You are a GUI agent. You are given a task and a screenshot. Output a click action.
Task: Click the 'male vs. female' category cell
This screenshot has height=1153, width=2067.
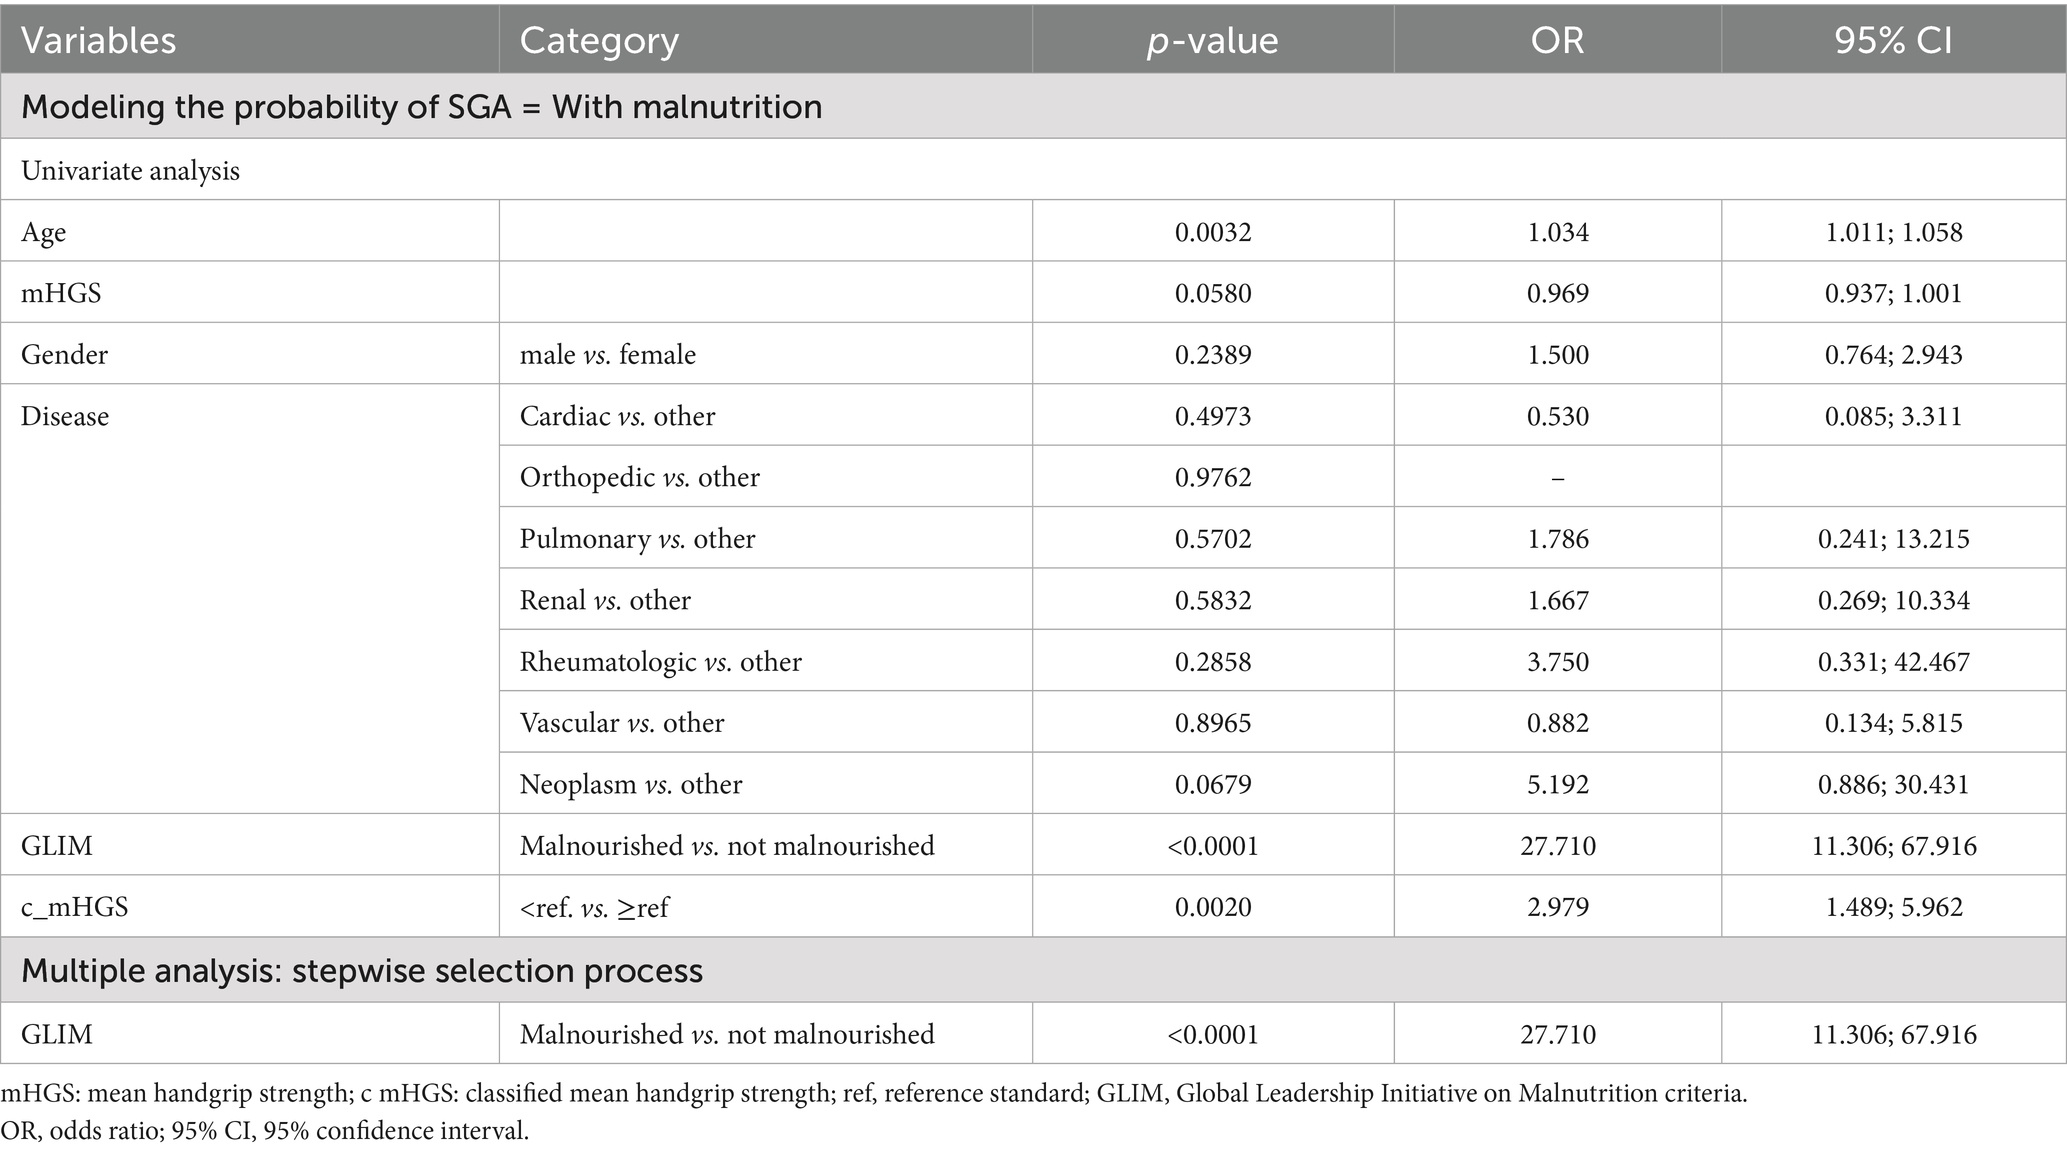pyautogui.click(x=607, y=355)
